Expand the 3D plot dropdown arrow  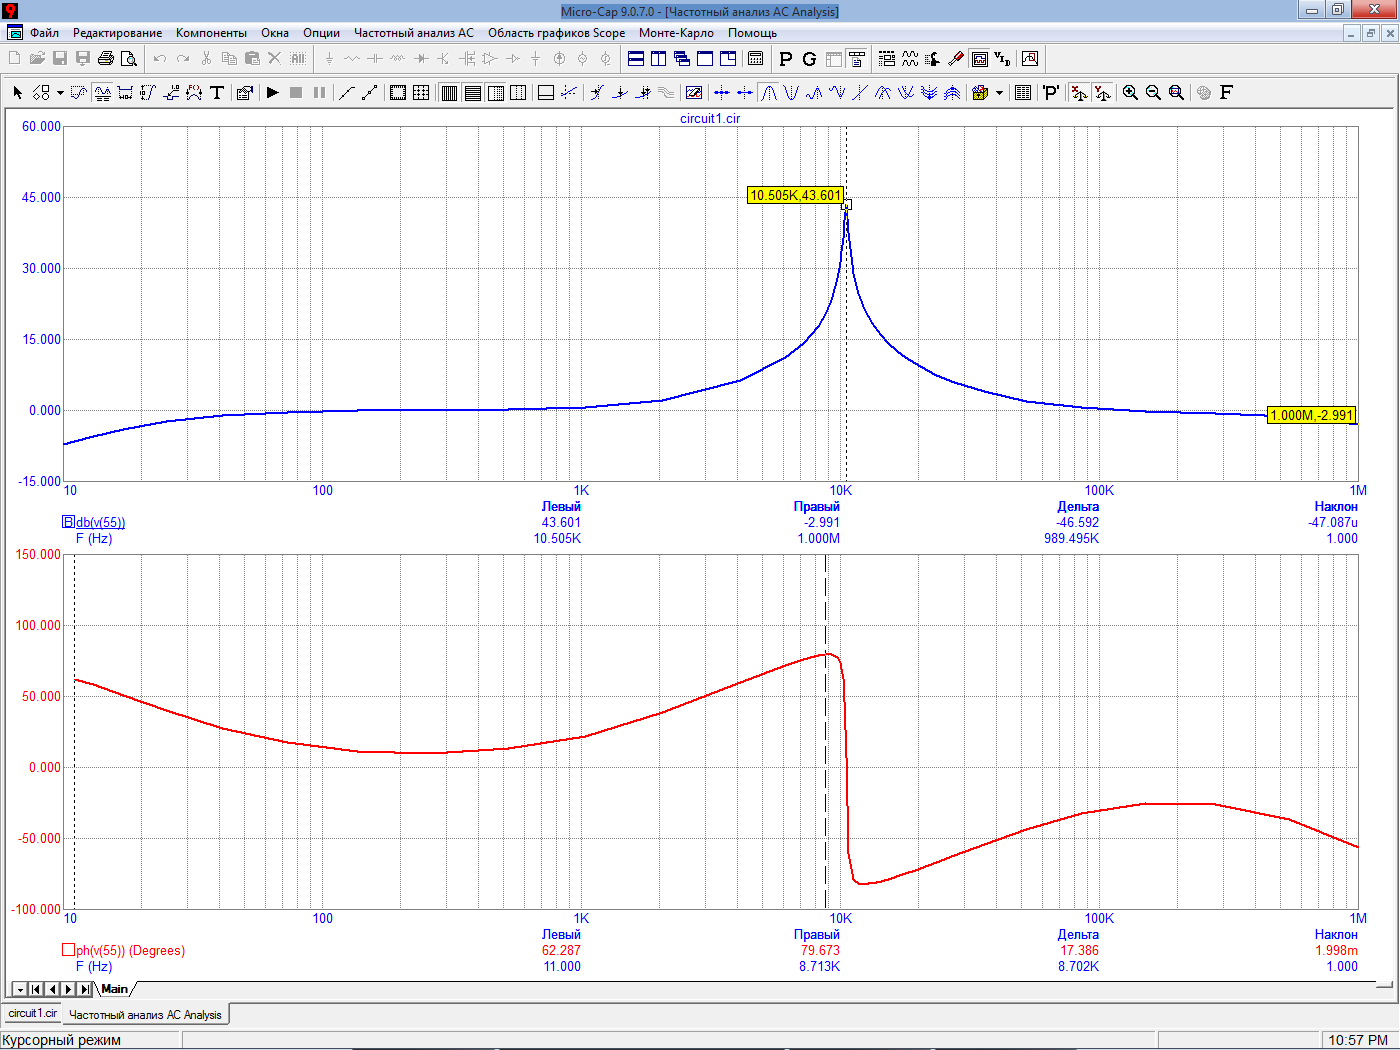click(999, 92)
